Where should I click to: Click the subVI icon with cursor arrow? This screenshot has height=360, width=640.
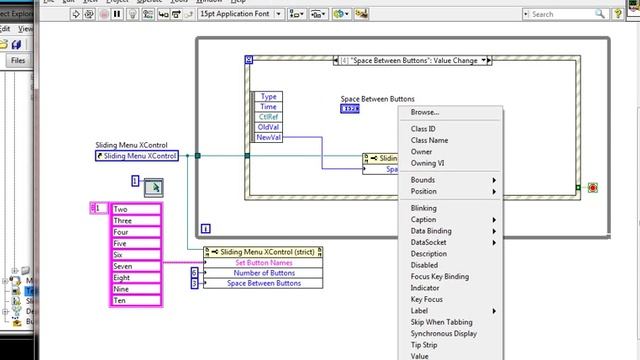154,187
